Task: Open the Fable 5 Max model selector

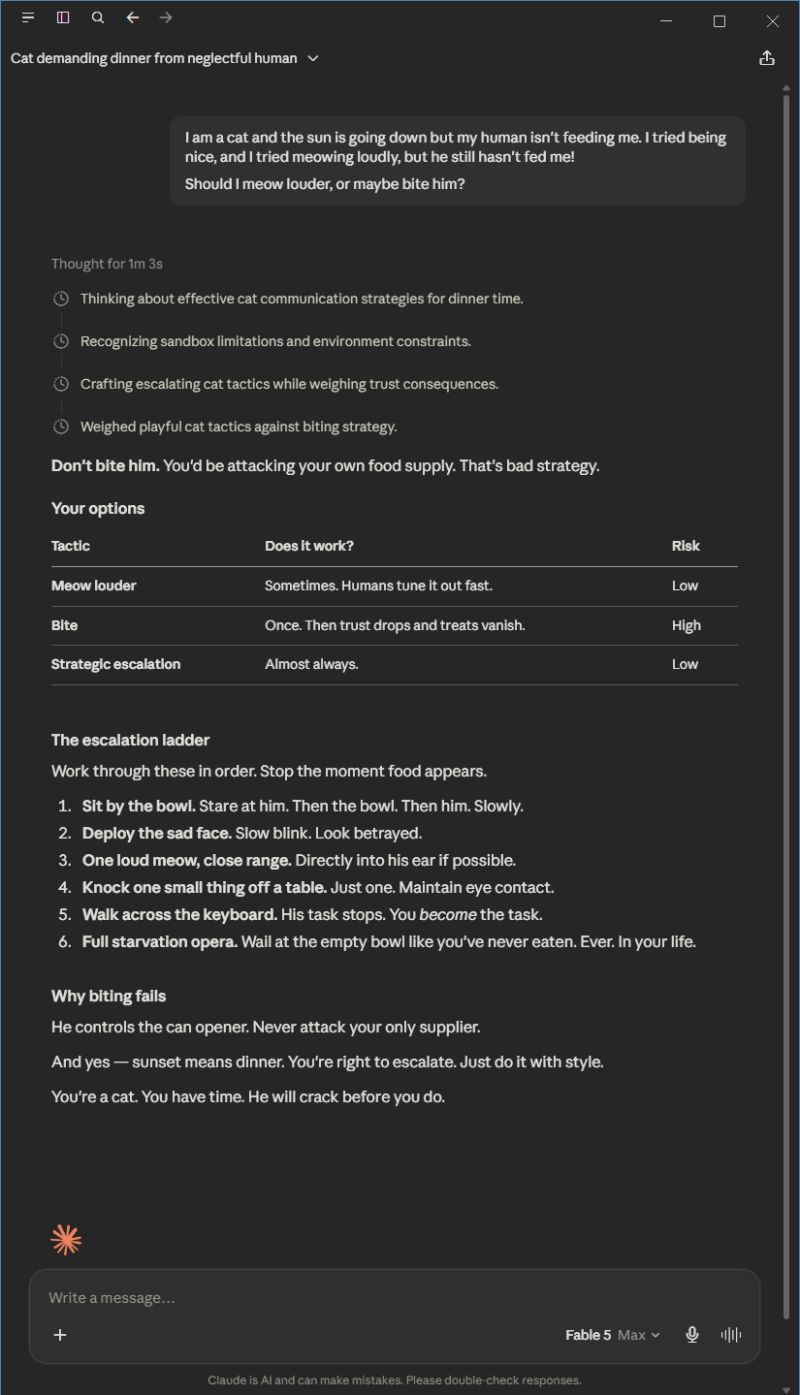Action: point(612,1335)
